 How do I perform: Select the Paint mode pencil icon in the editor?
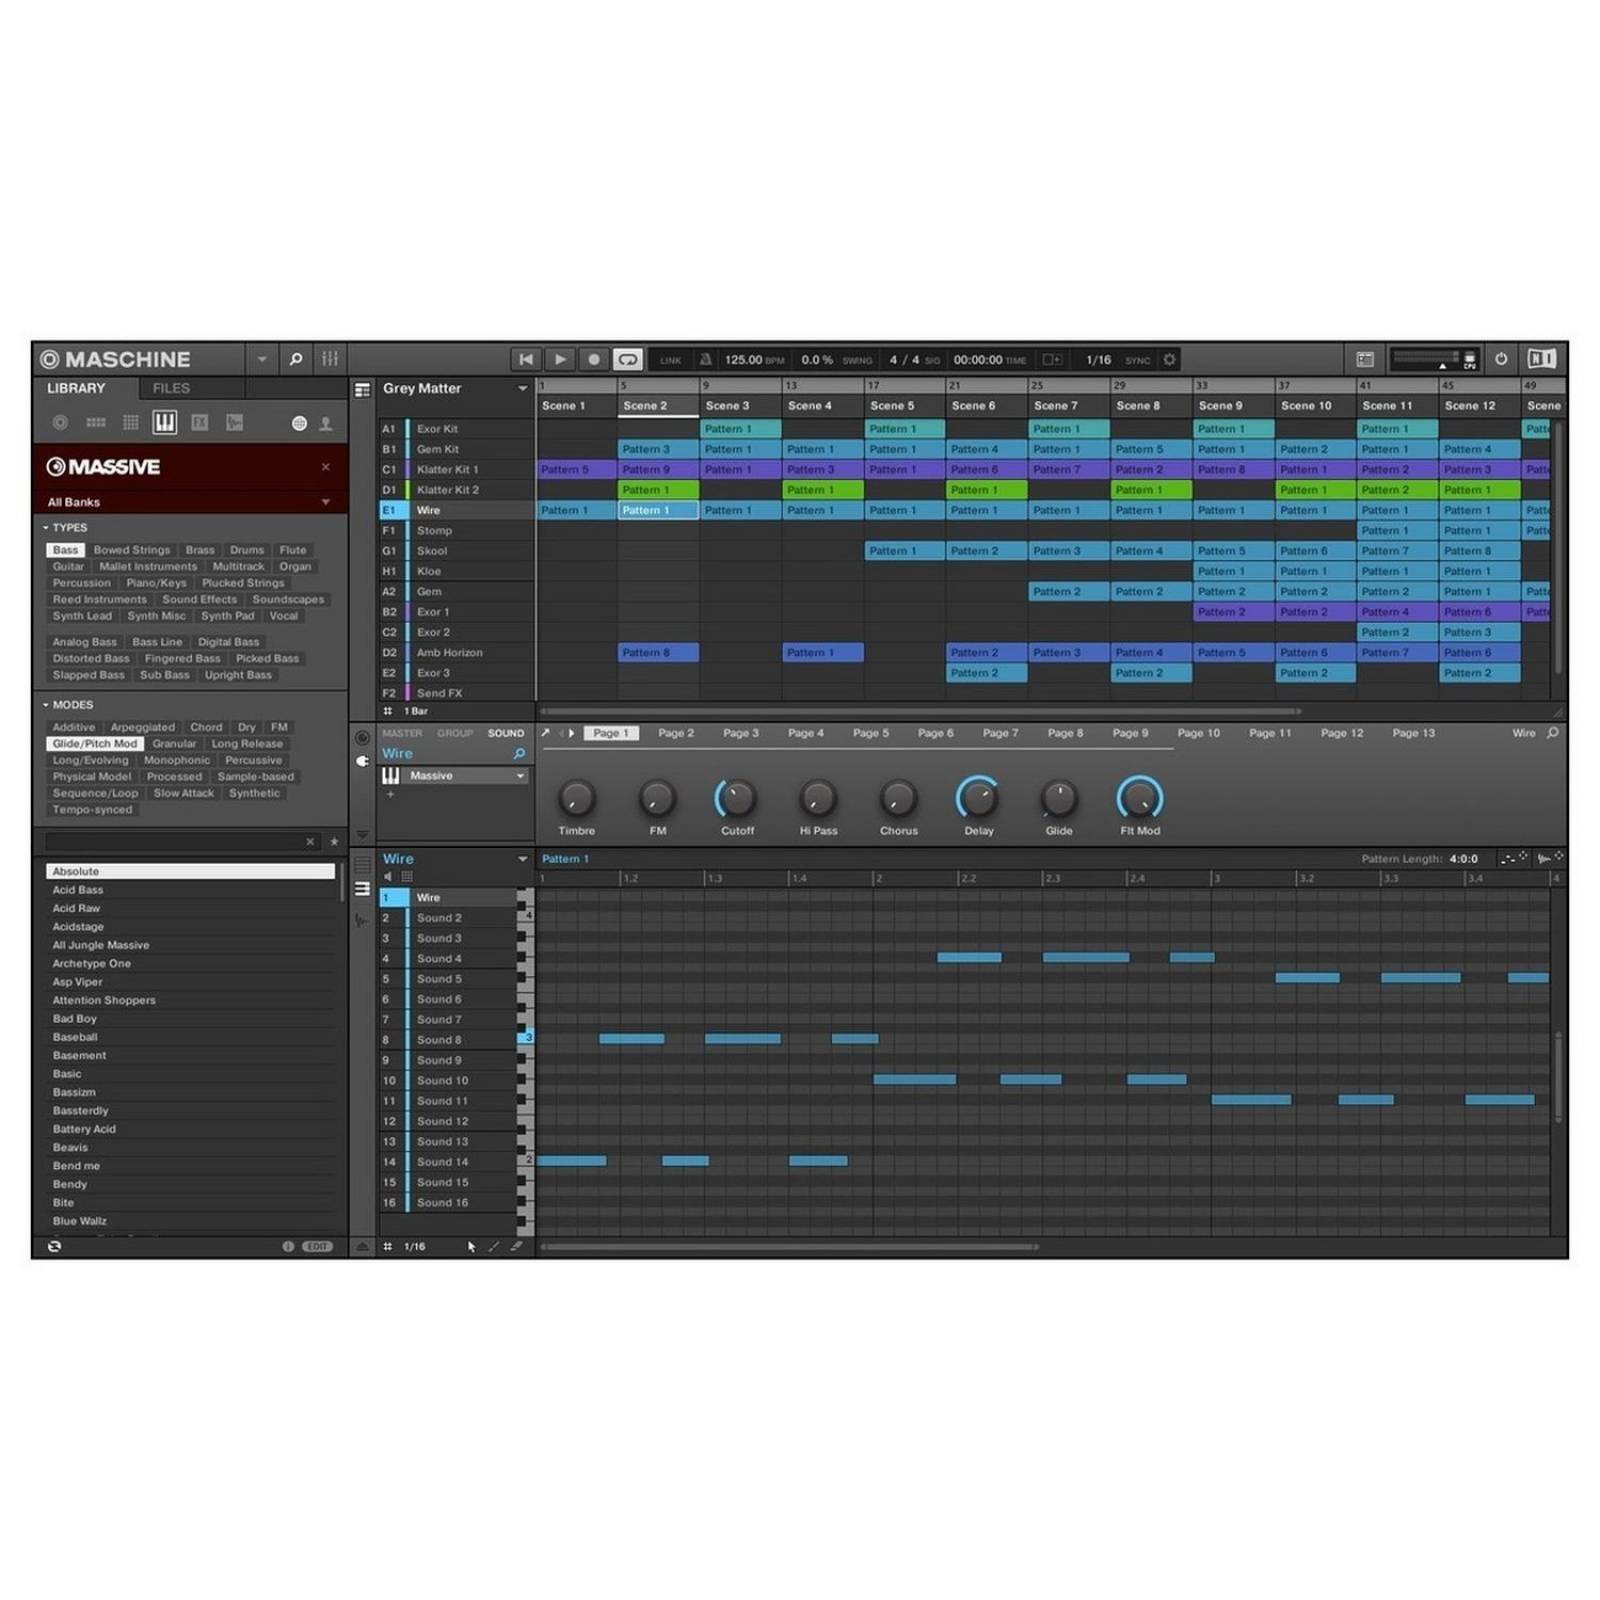pyautogui.click(x=494, y=1247)
